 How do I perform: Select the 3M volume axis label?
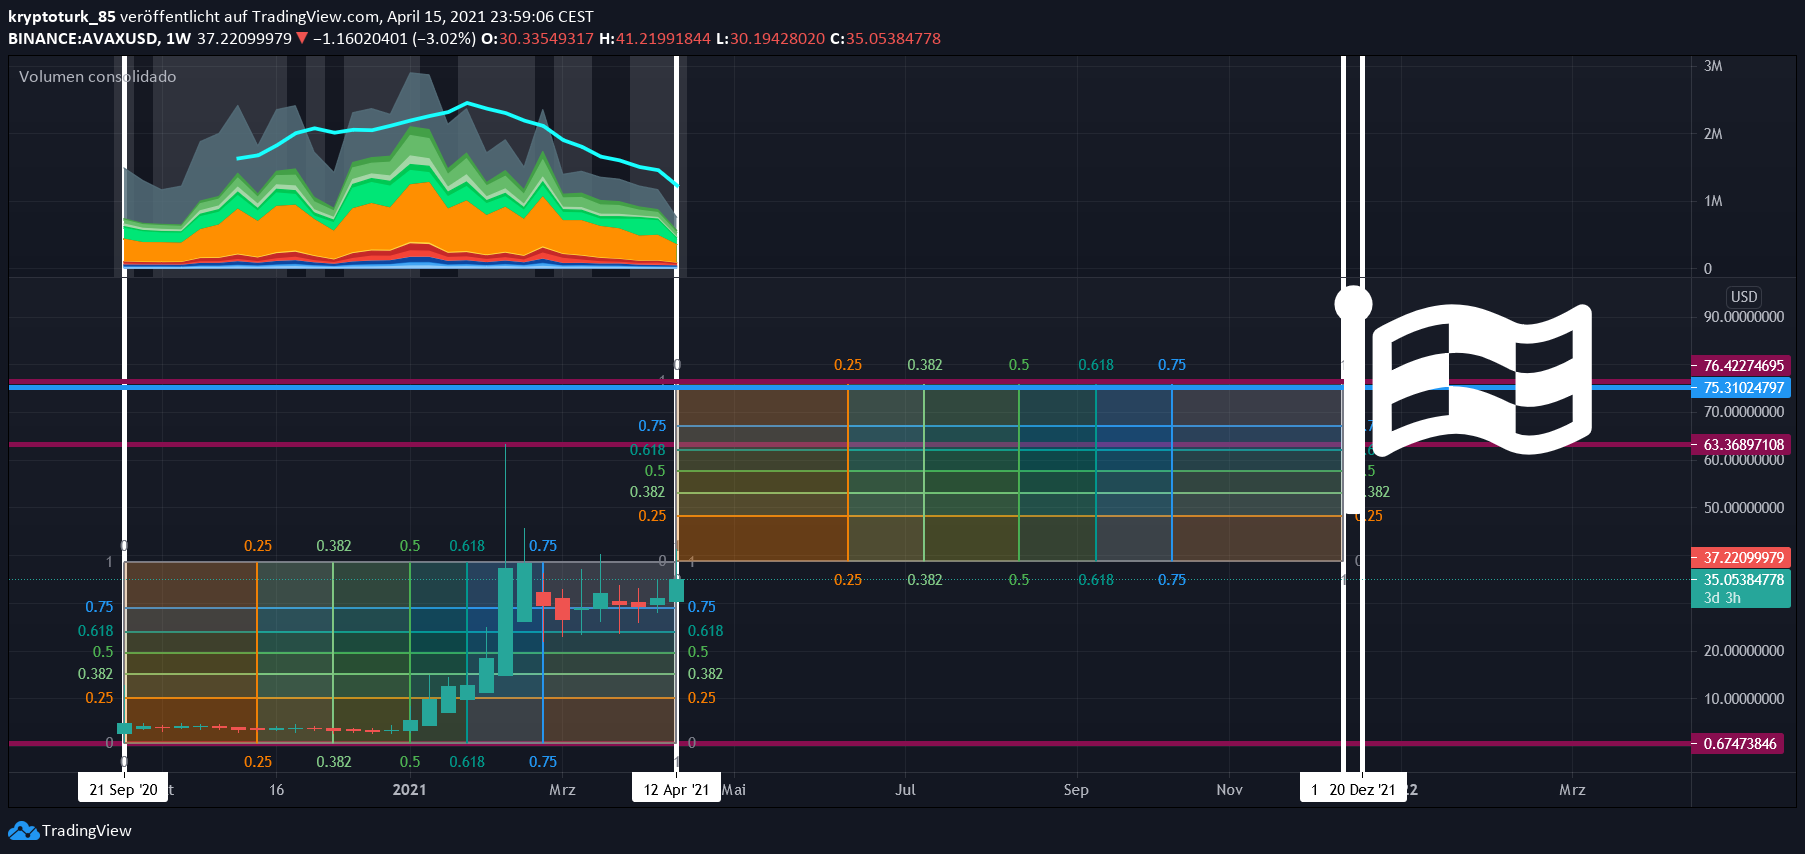coord(1713,66)
